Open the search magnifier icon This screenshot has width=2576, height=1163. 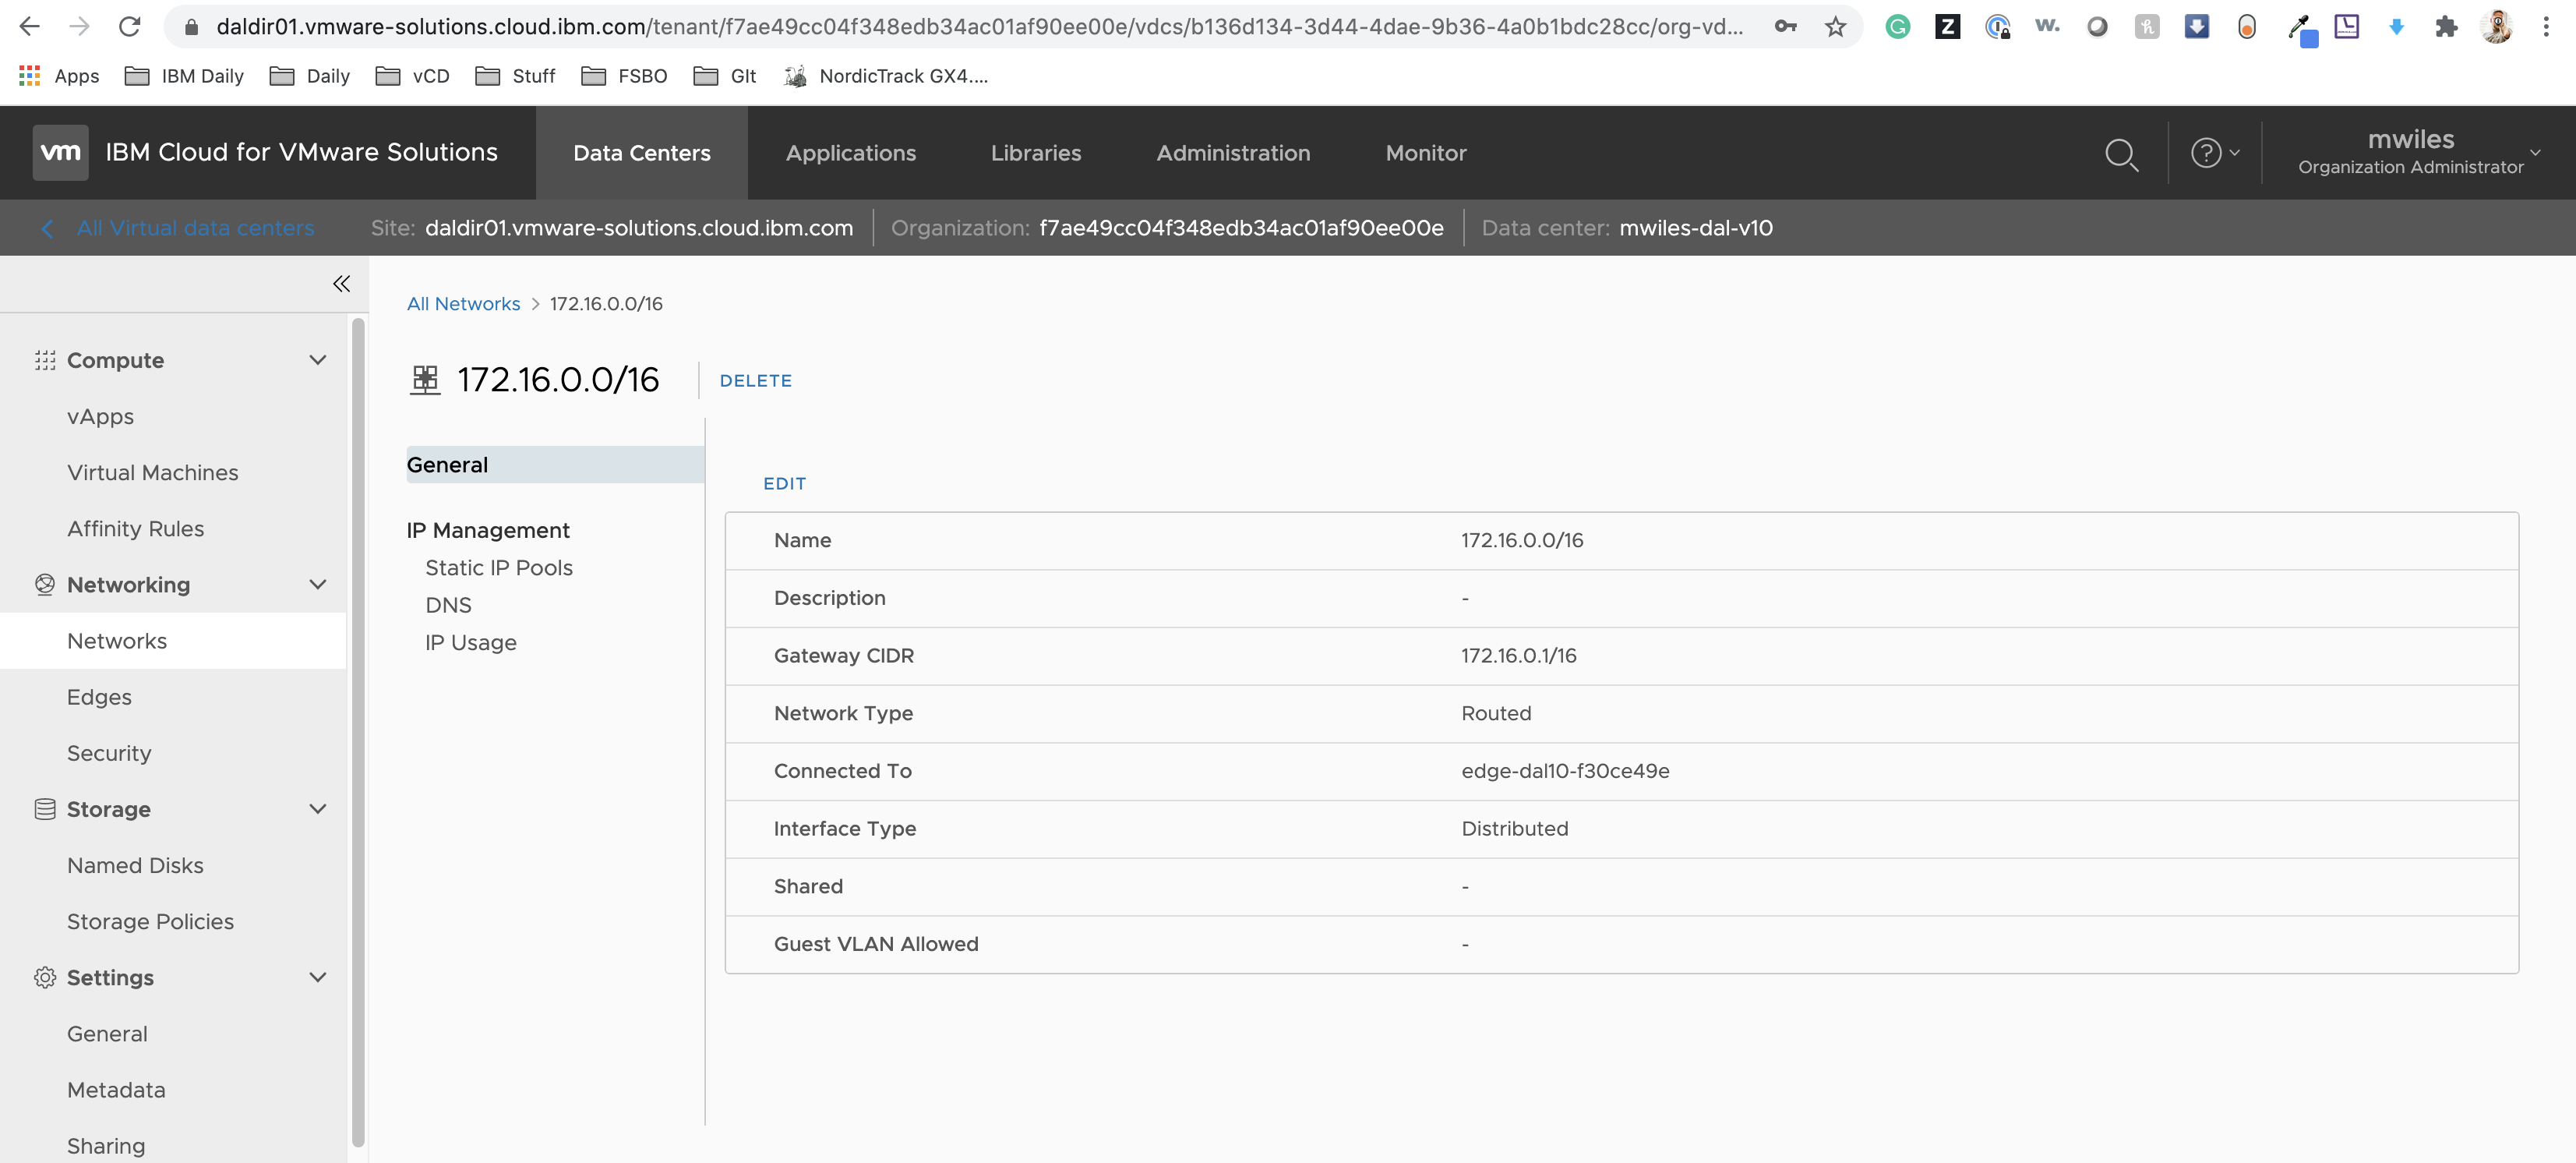(2121, 154)
